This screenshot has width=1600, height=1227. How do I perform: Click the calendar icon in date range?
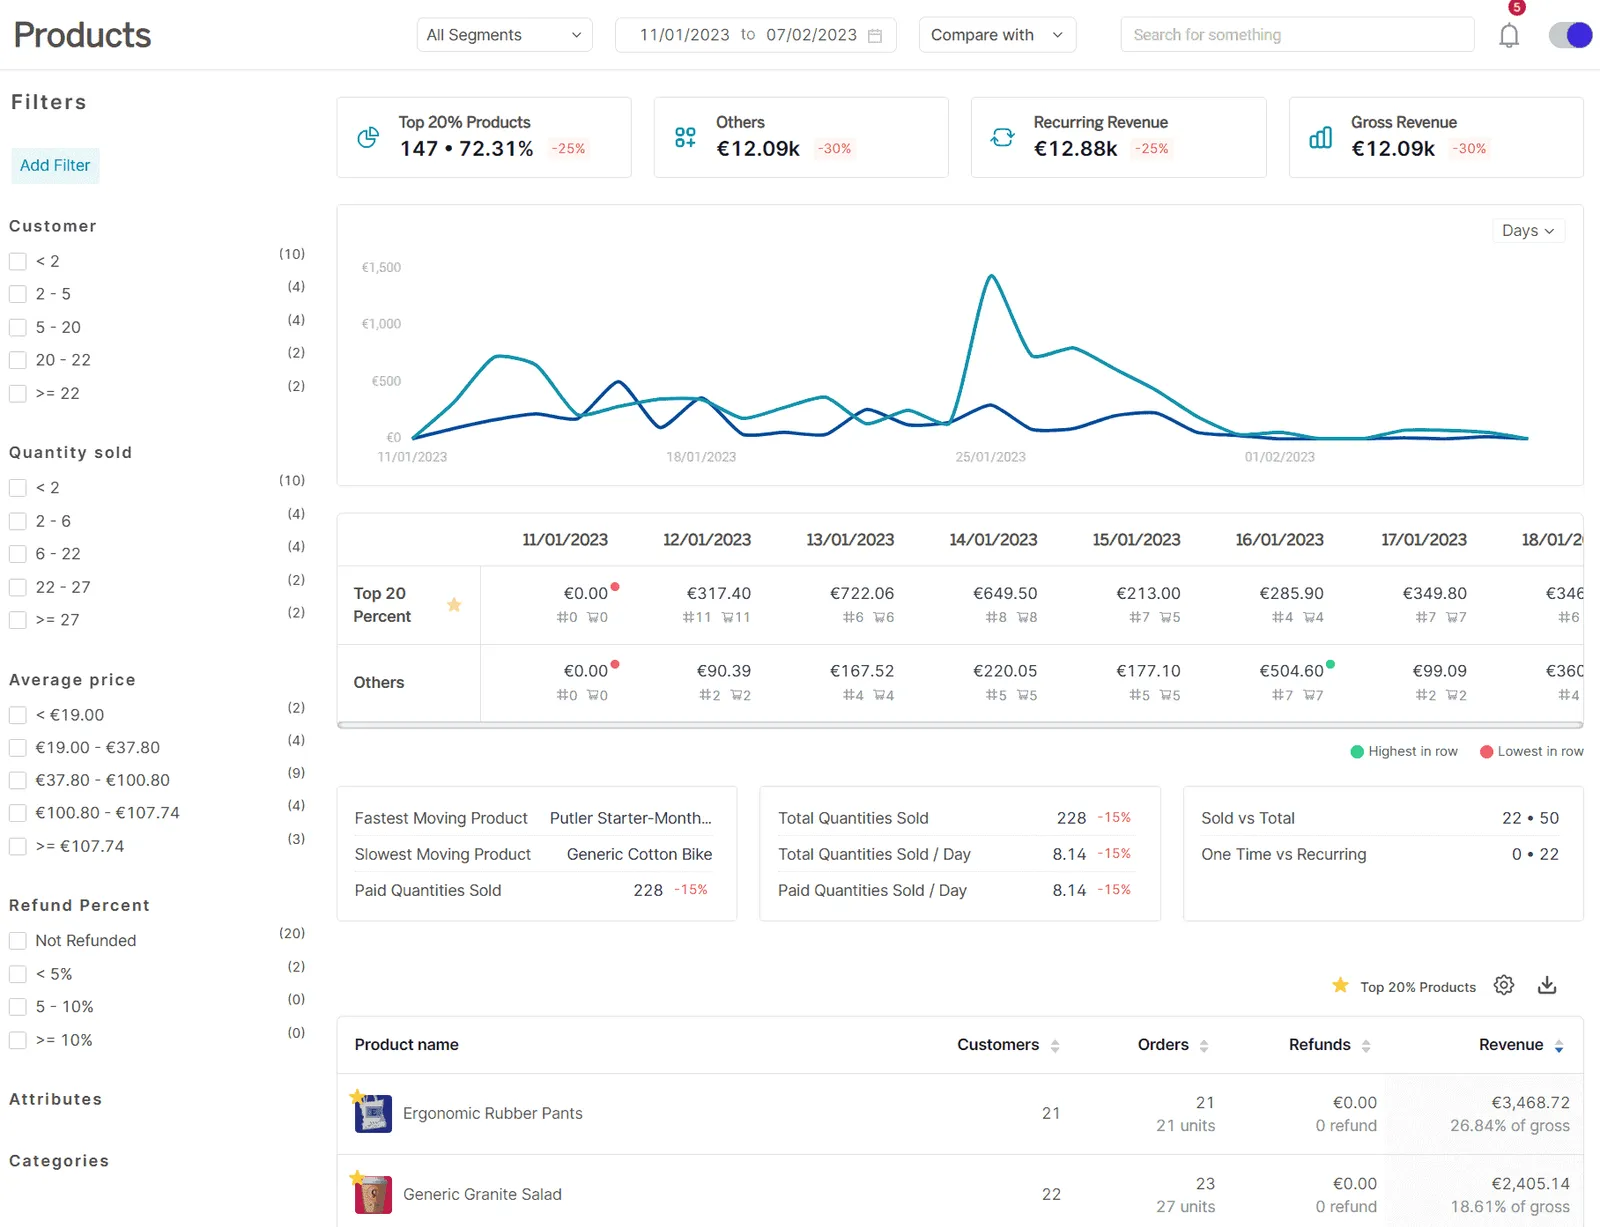click(x=875, y=35)
